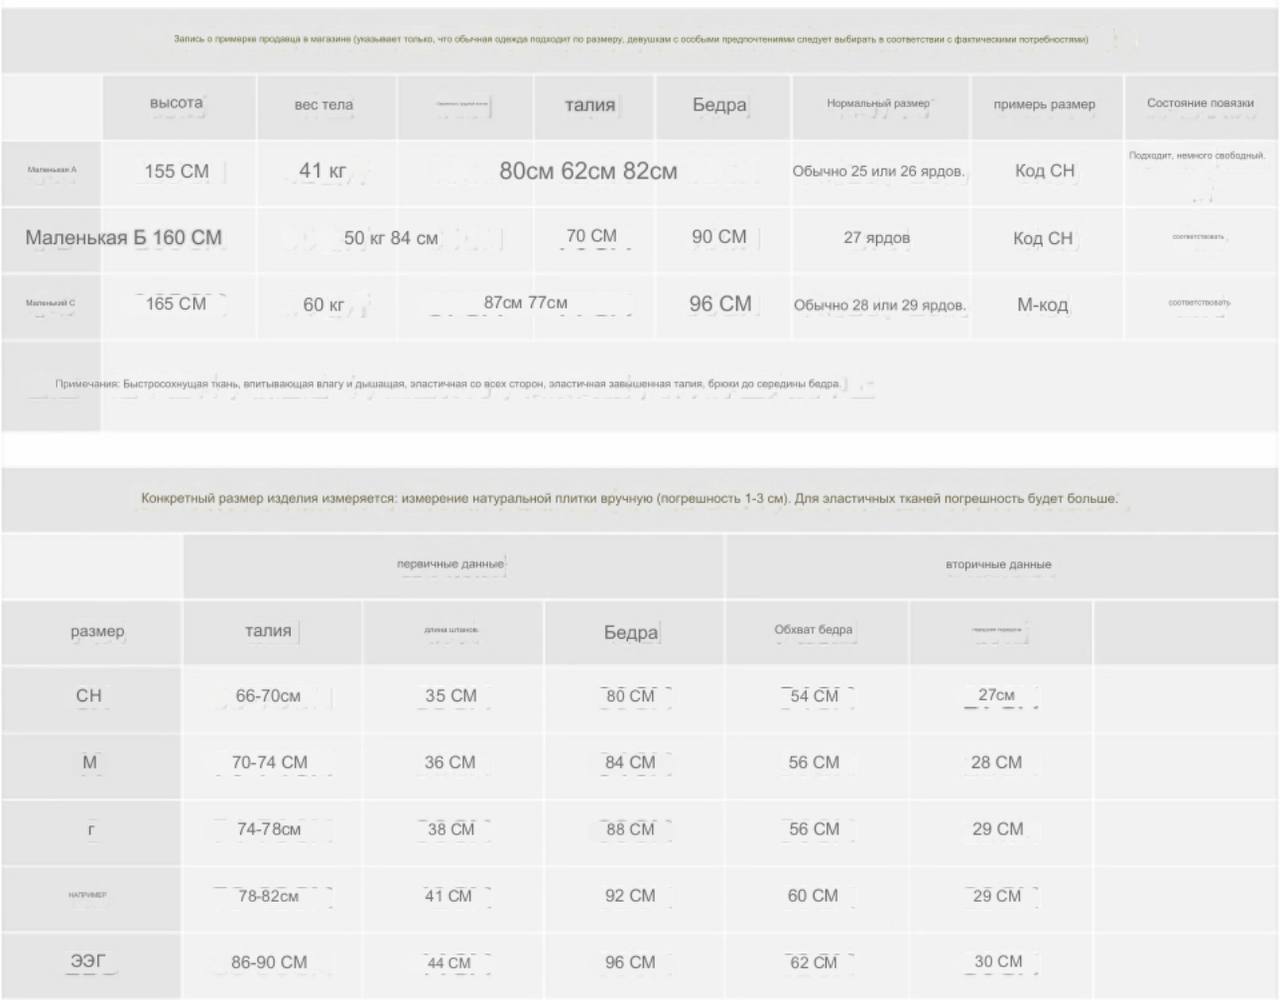The height and width of the screenshot is (1000, 1280).
Task: Select the ЭЭГ size row label
Action: click(x=88, y=962)
